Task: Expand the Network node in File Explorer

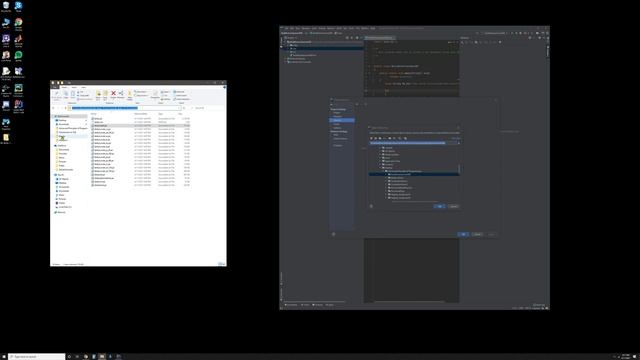Action: pos(53,212)
